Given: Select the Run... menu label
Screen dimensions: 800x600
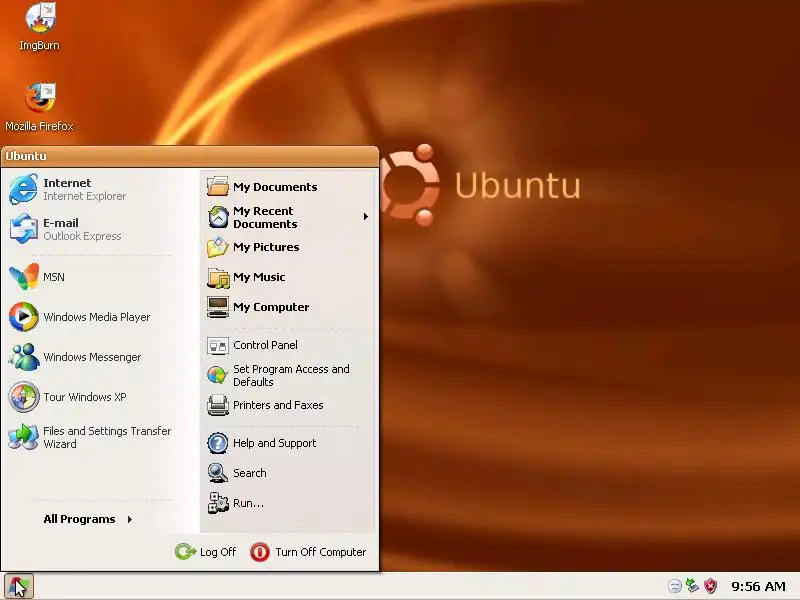Looking at the screenshot, I should click(x=248, y=503).
